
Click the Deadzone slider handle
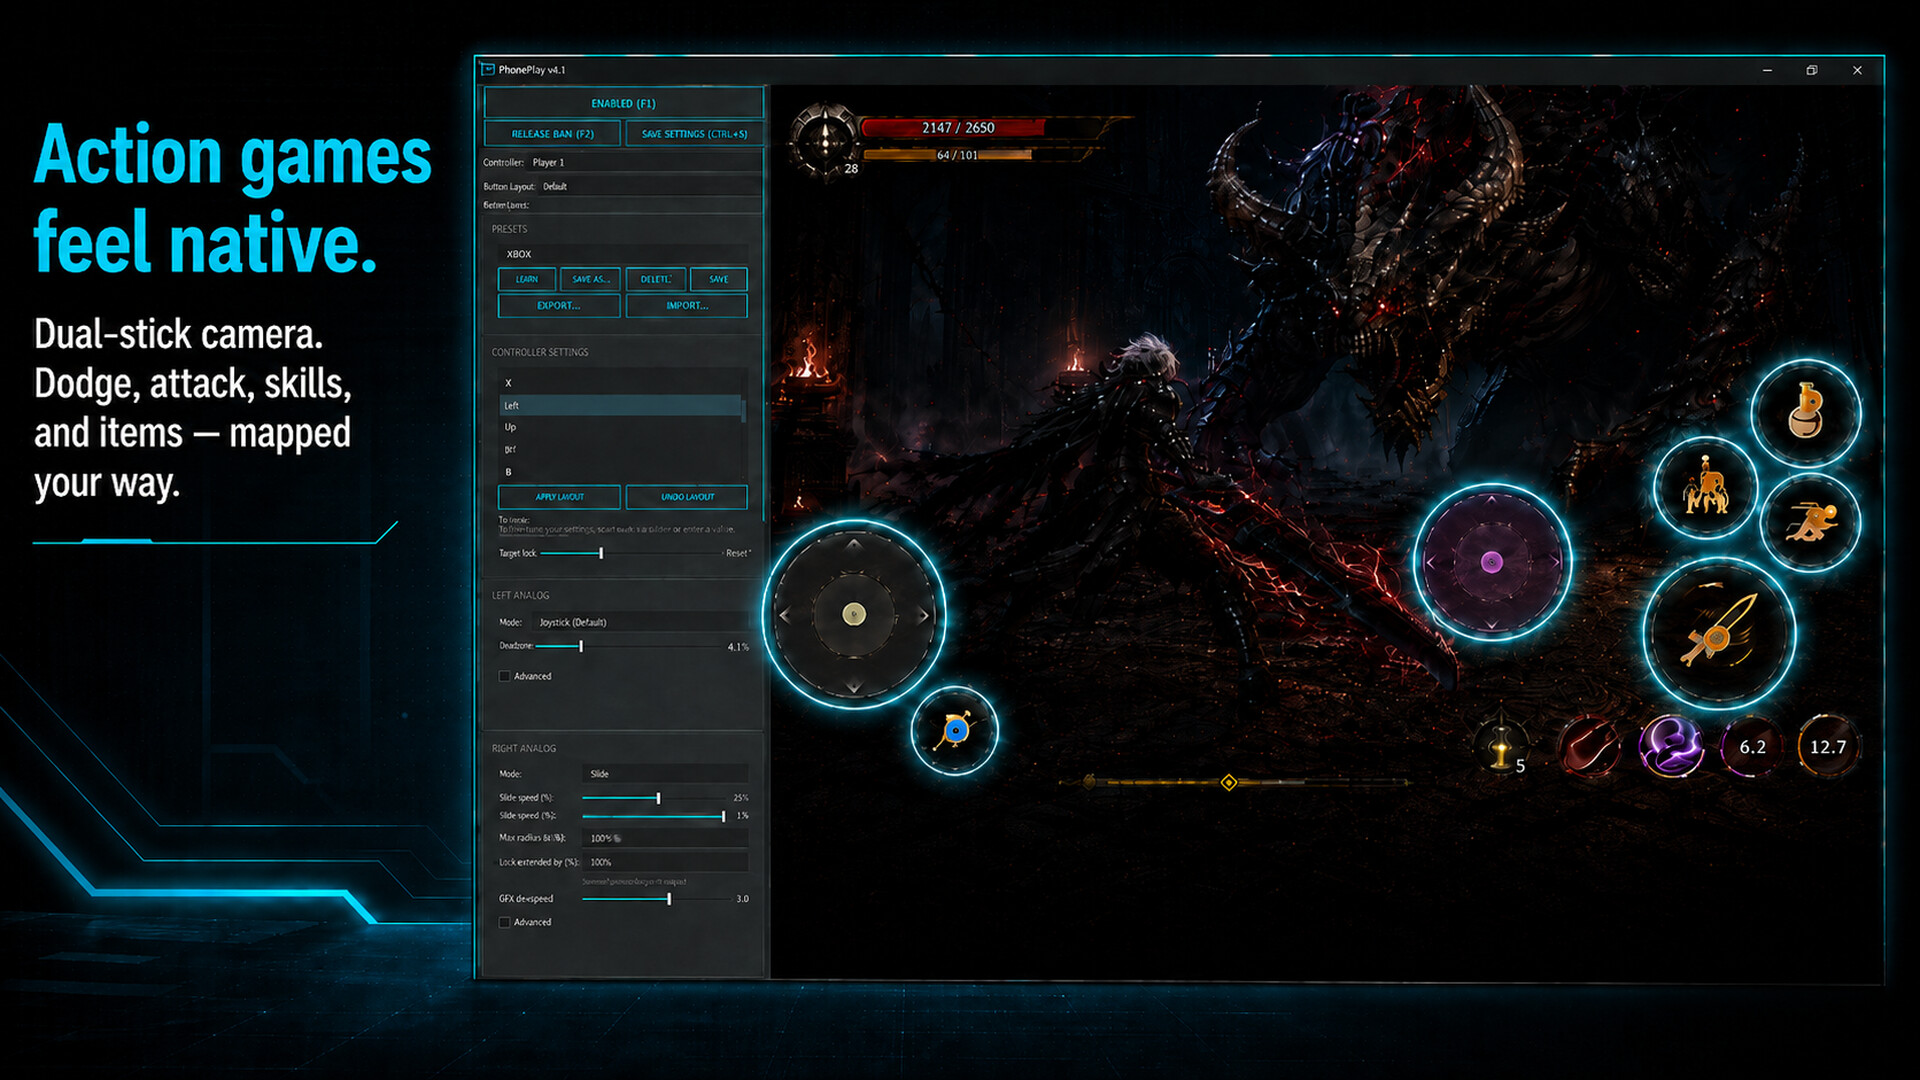(581, 646)
